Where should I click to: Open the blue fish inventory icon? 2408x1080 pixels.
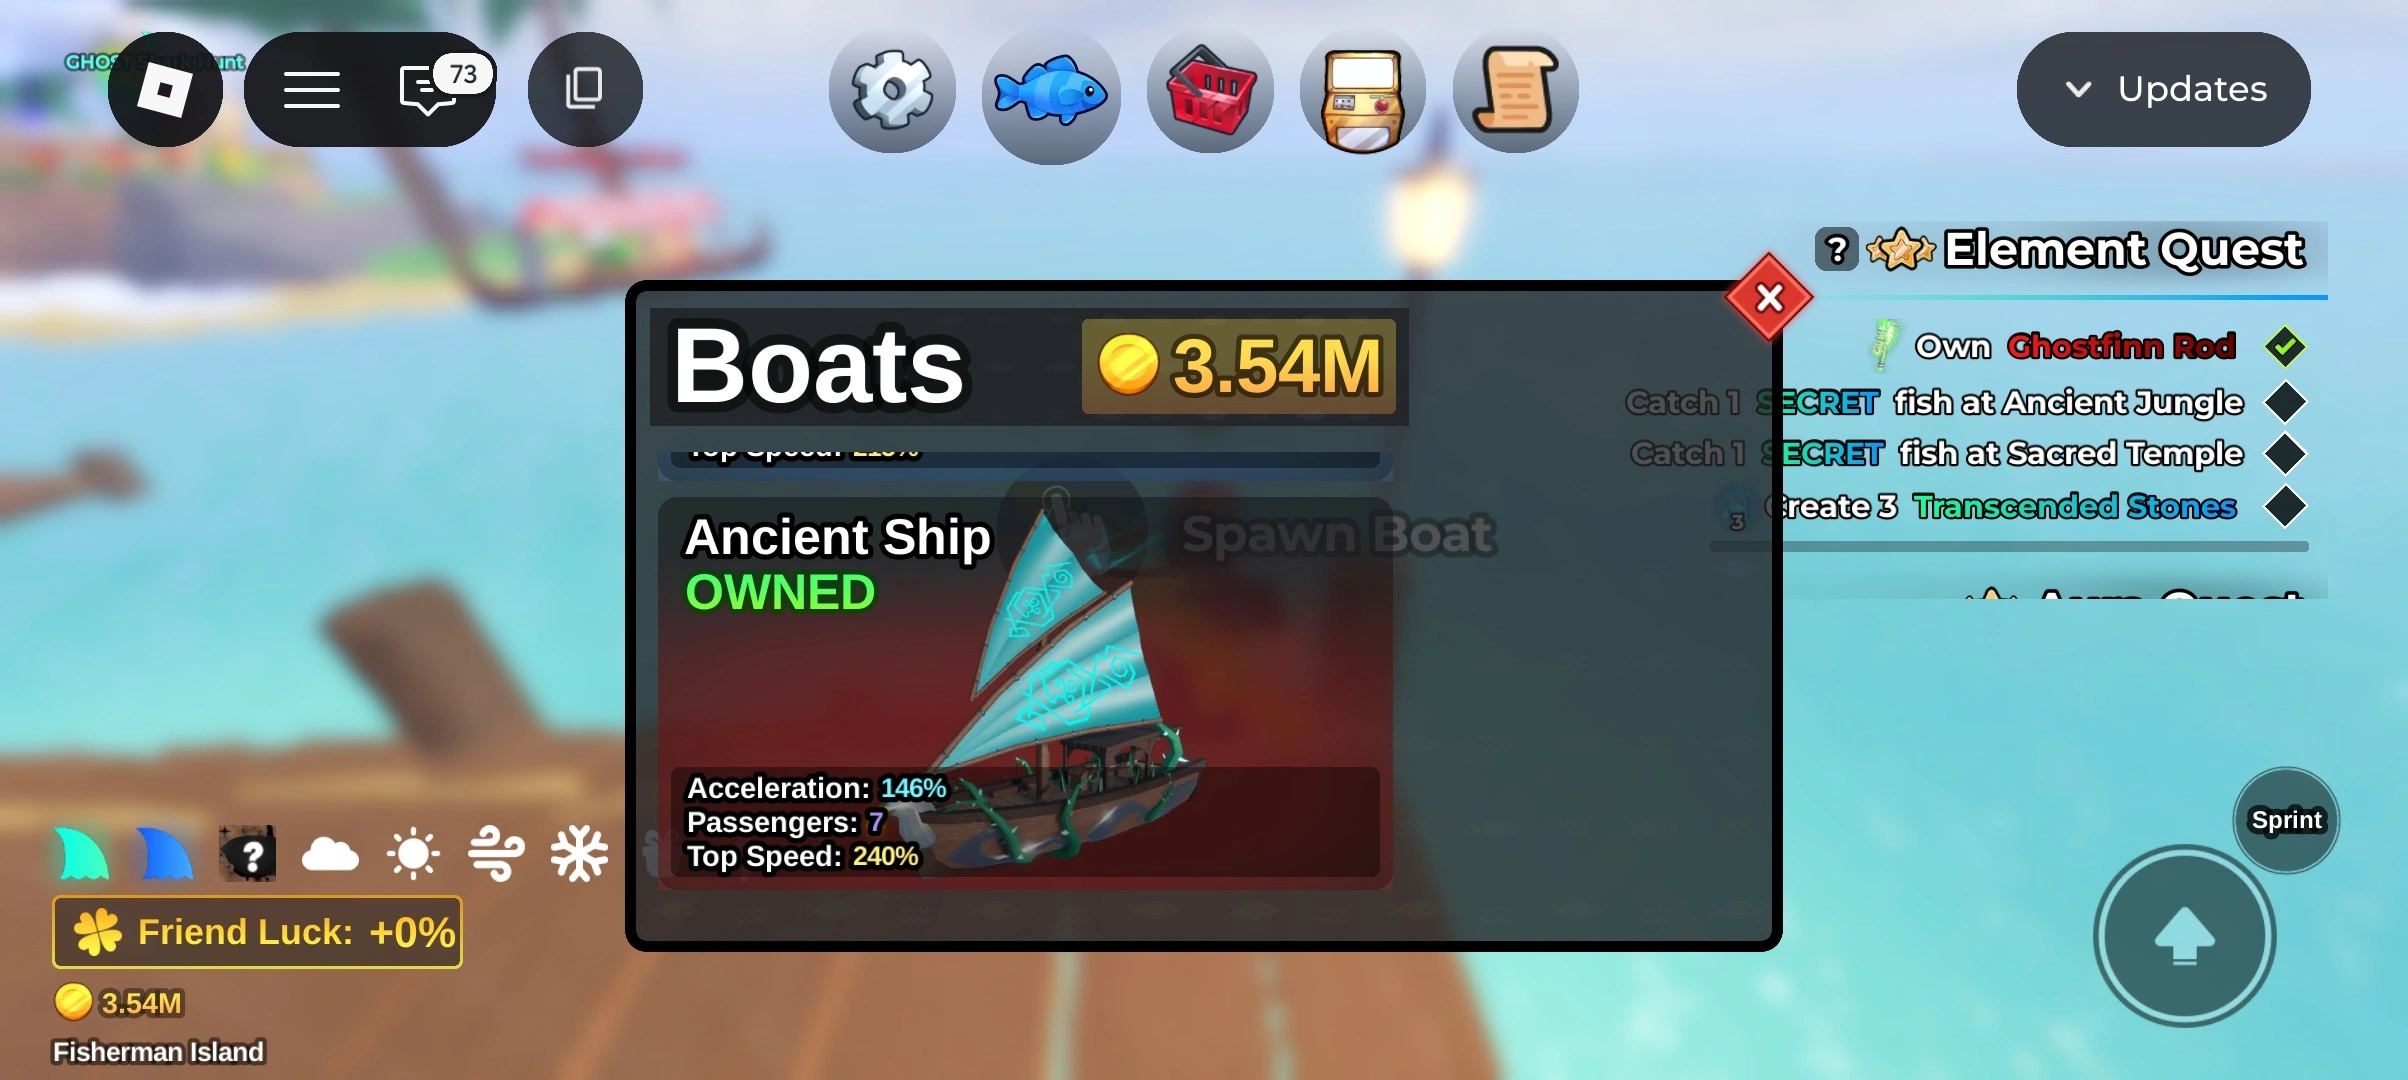[x=1050, y=92]
